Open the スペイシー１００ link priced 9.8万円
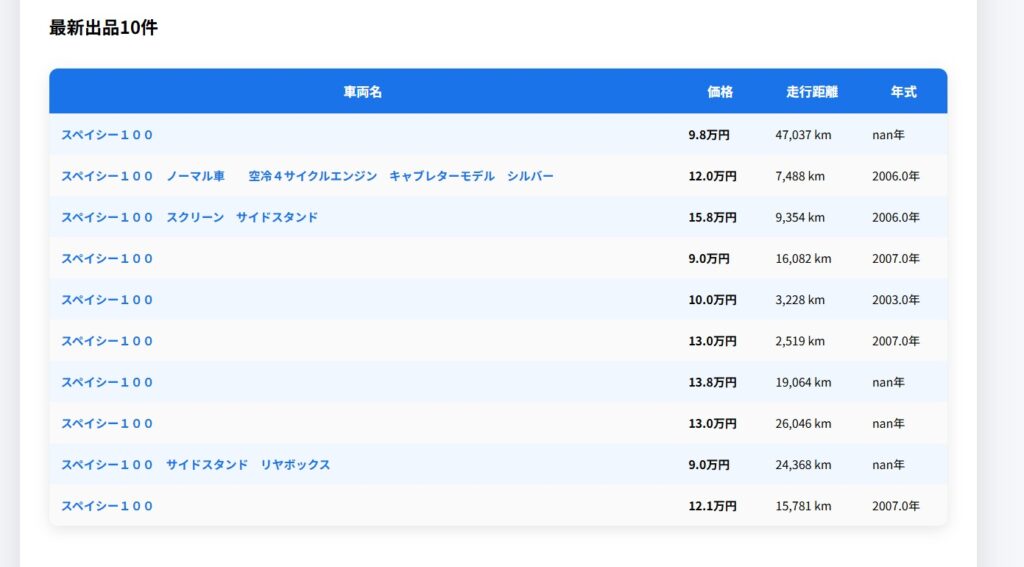This screenshot has width=1024, height=567. pos(107,135)
